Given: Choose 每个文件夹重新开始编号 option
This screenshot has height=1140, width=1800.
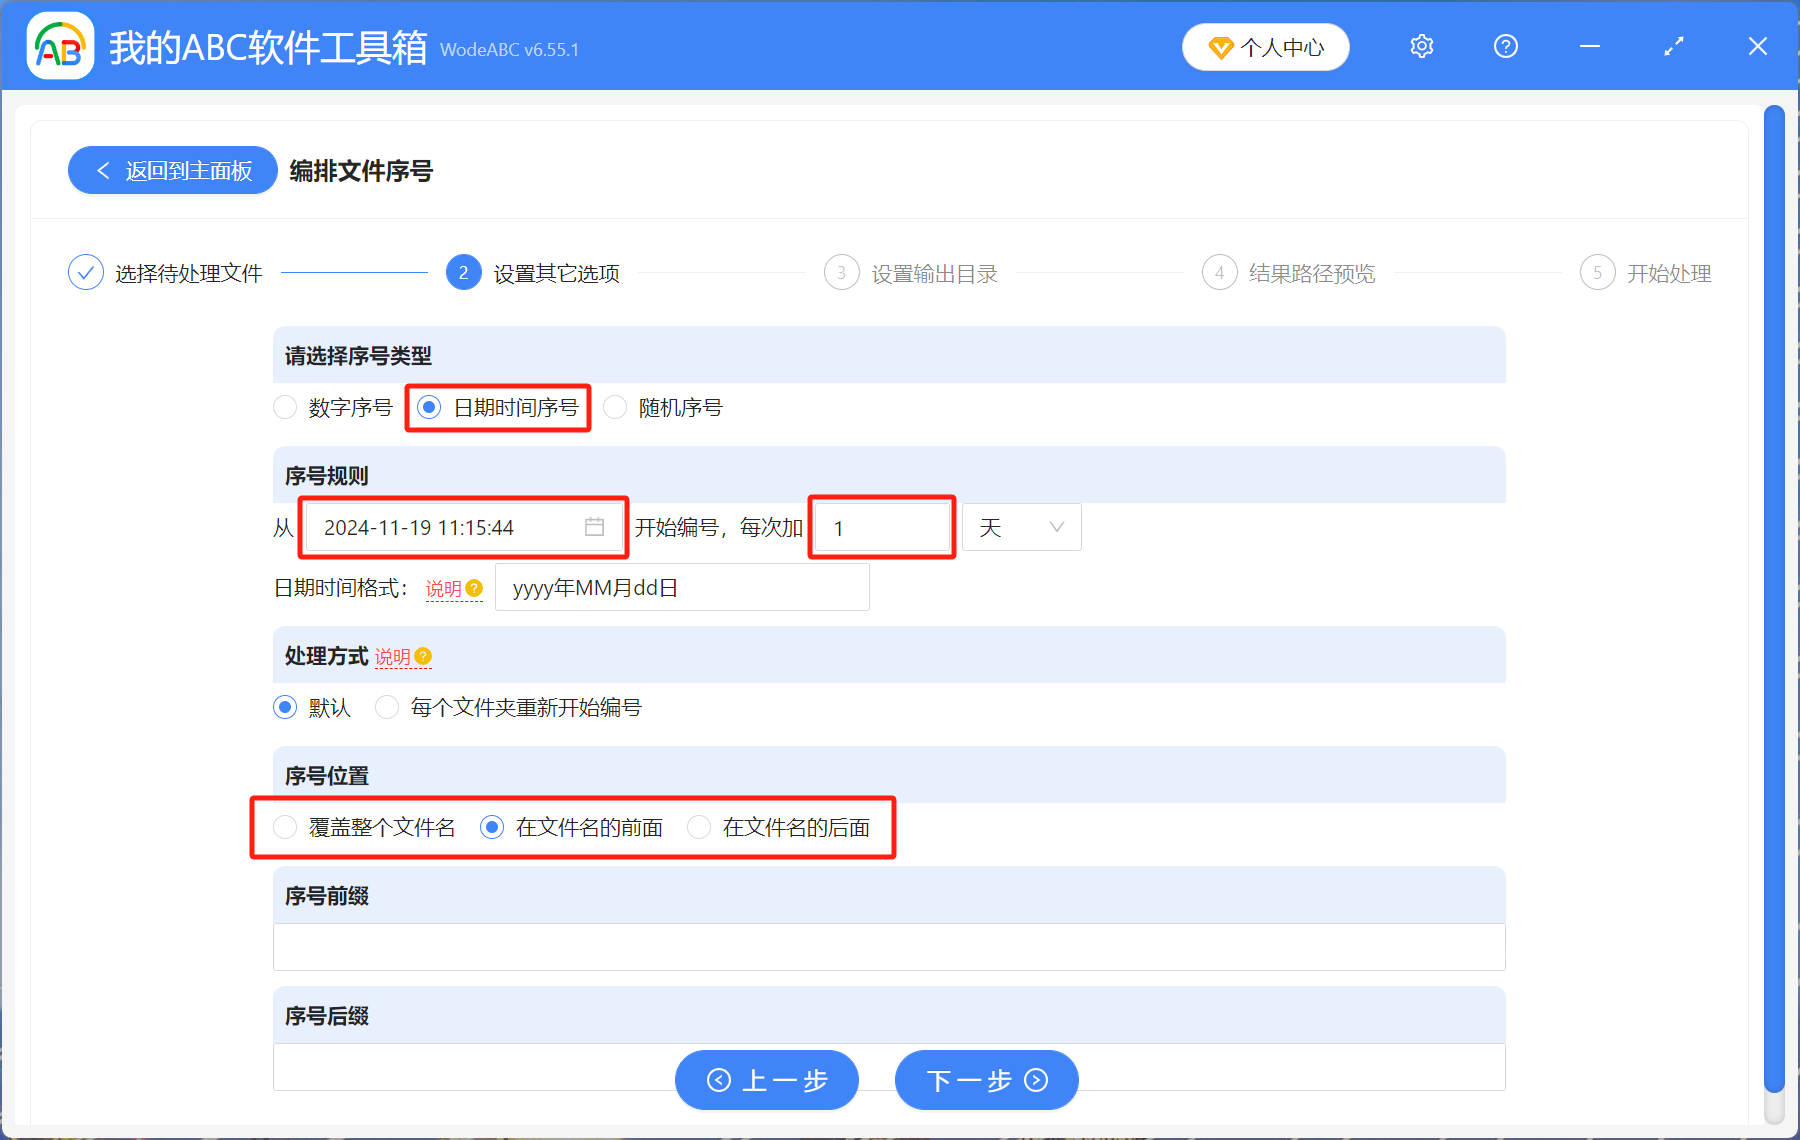Looking at the screenshot, I should click(388, 707).
